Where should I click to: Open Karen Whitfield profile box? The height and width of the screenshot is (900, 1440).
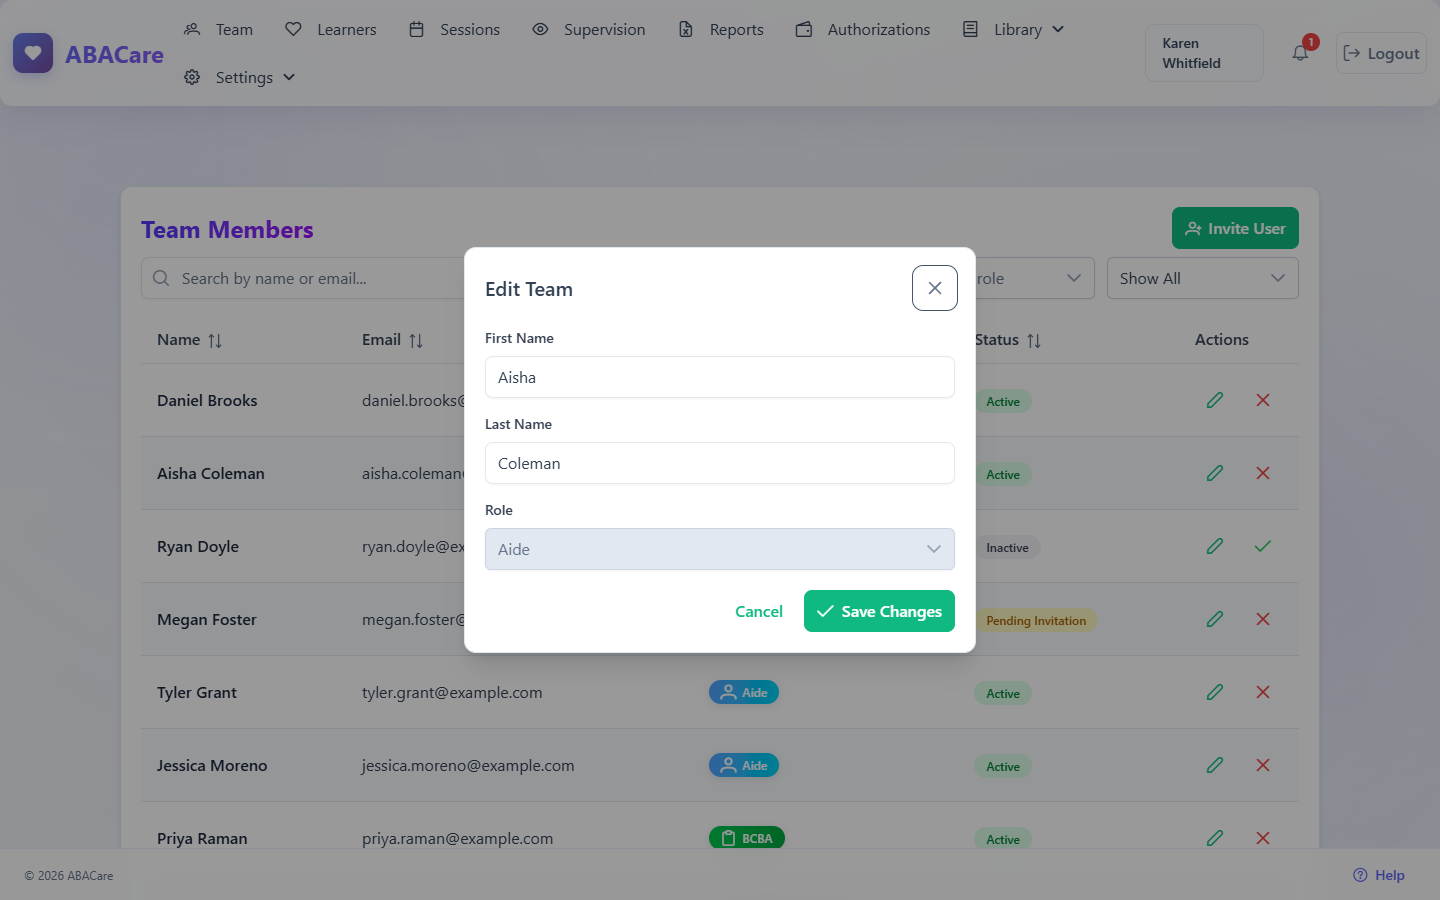[1204, 53]
